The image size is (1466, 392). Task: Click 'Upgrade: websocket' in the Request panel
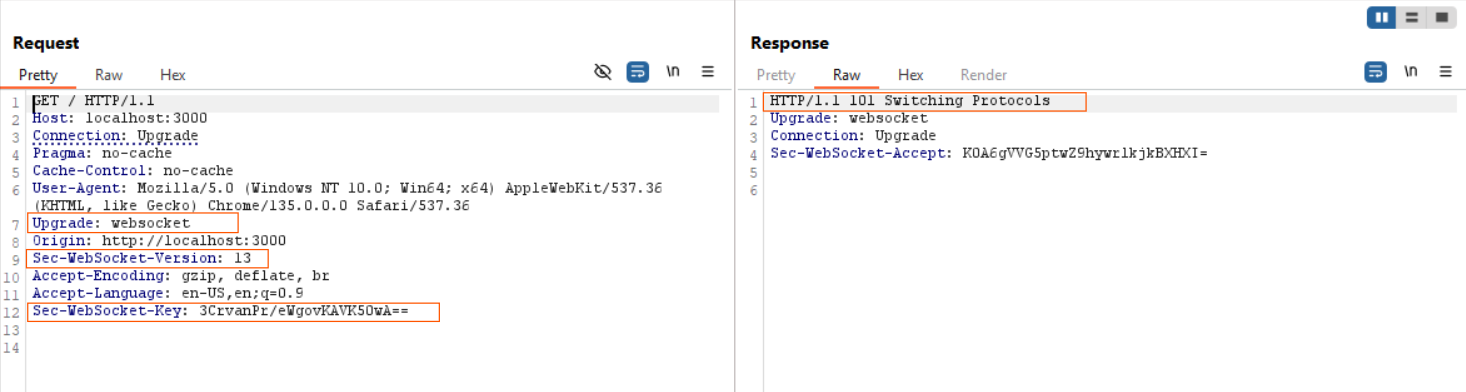(x=111, y=223)
